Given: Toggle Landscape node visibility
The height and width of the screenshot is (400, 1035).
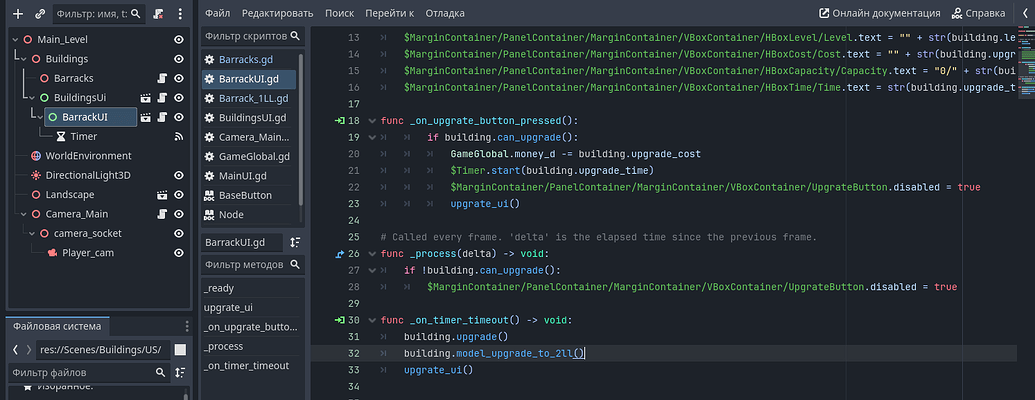Looking at the screenshot, I should (x=178, y=195).
